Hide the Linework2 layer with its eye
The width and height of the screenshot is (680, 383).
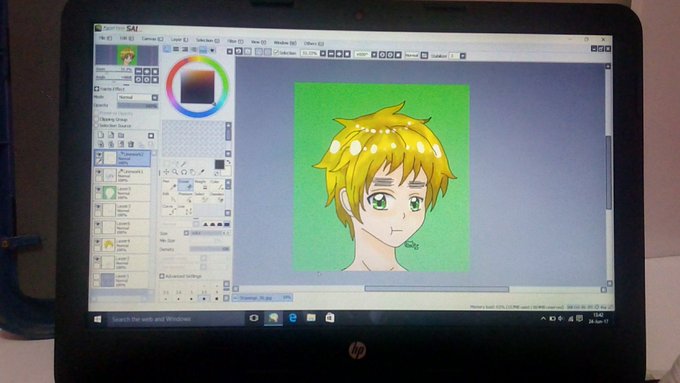coord(98,155)
